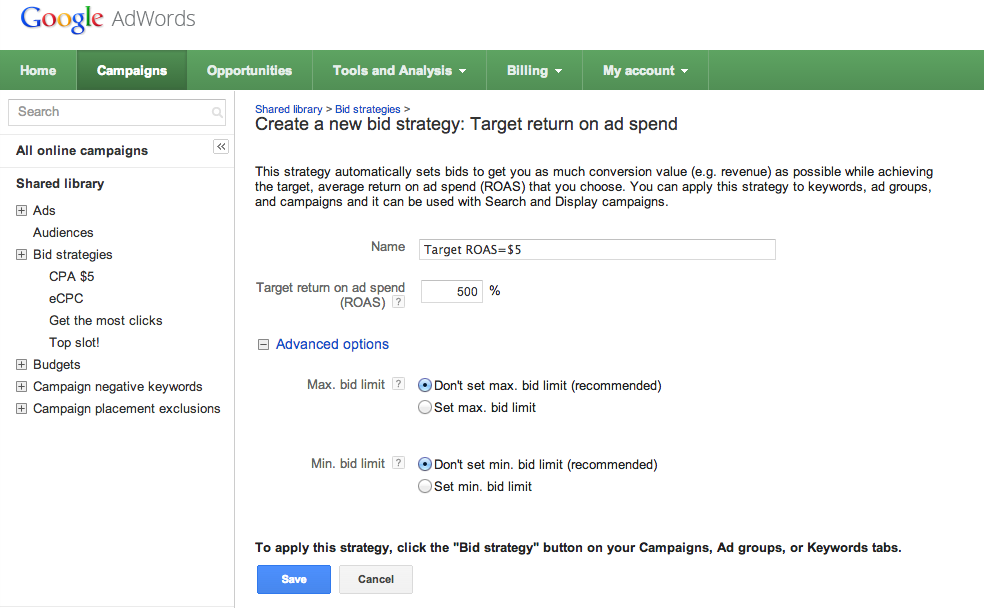Expand the Budgets tree item
This screenshot has width=984, height=608.
tap(21, 364)
